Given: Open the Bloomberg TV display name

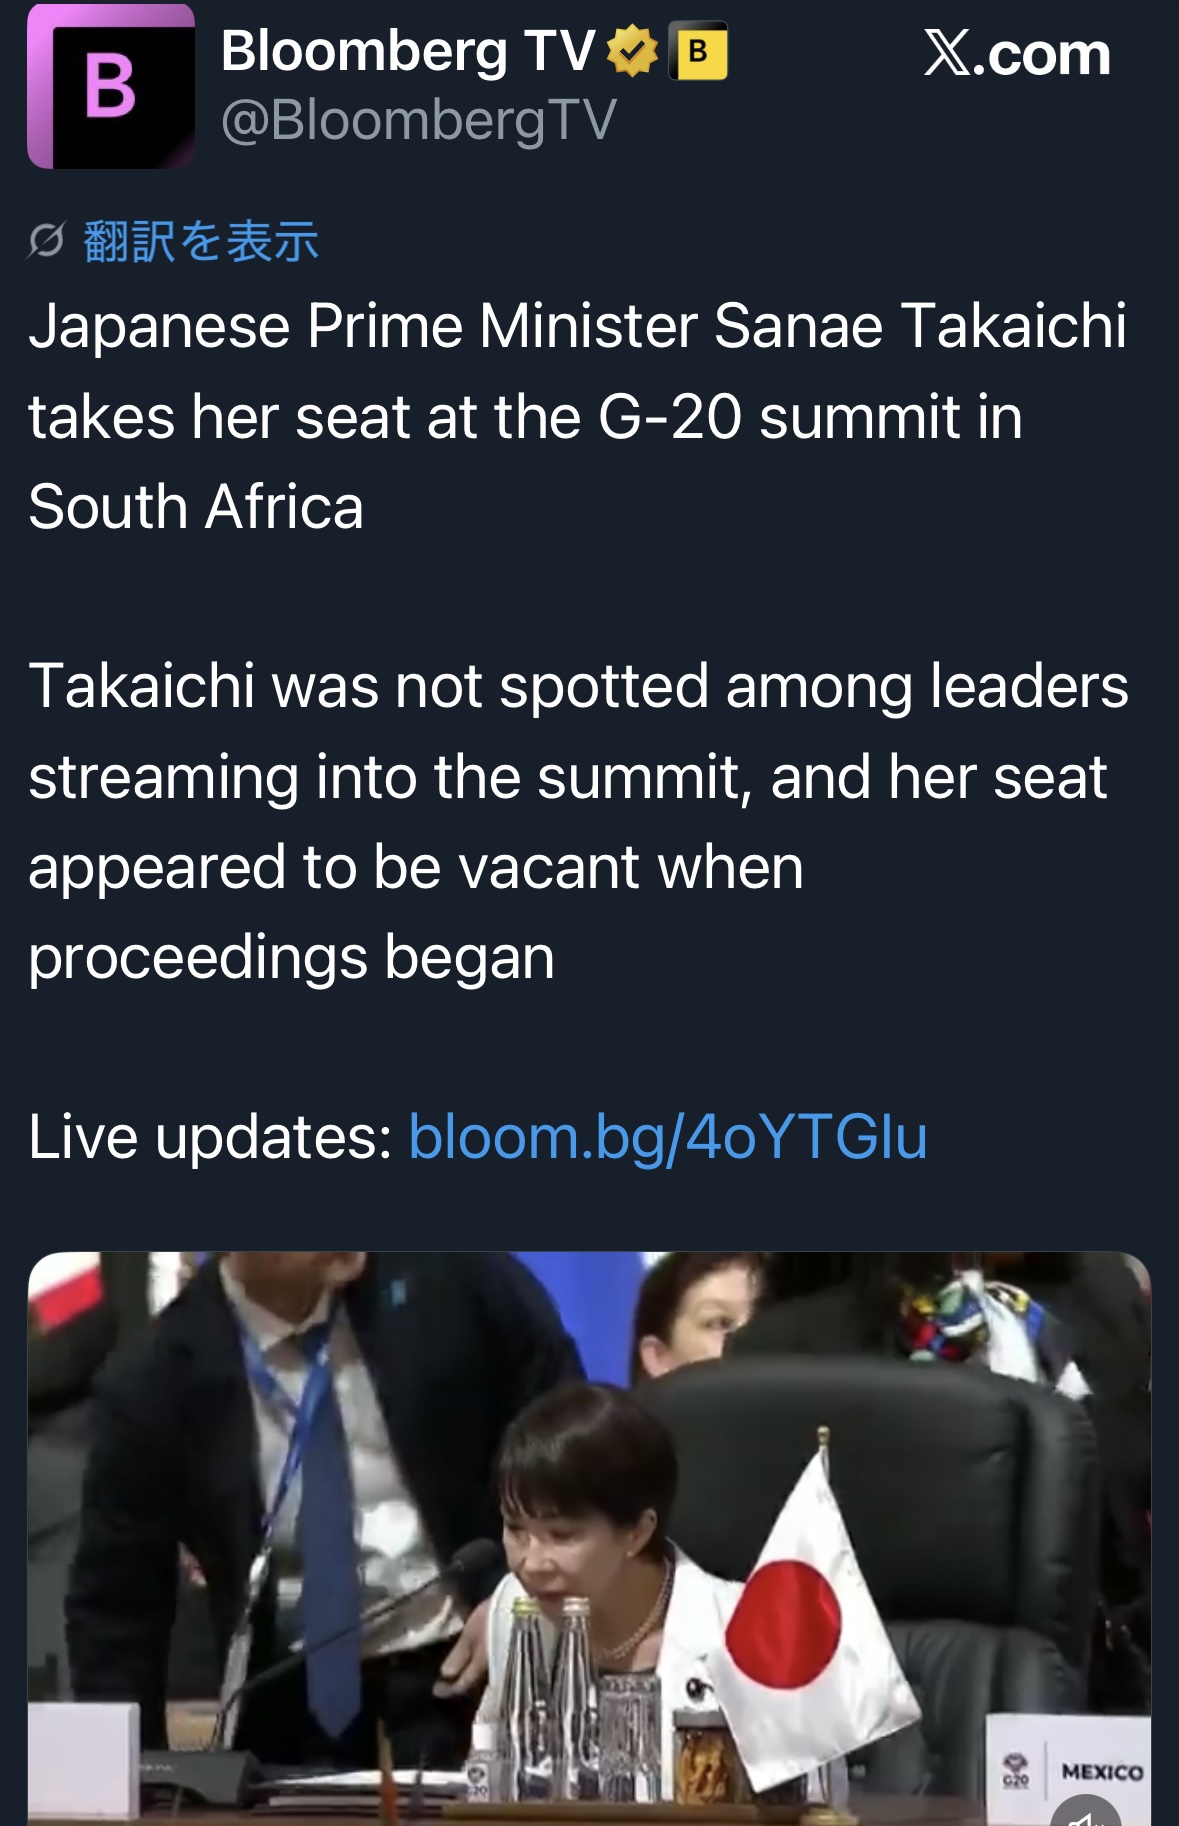Looking at the screenshot, I should coord(407,51).
